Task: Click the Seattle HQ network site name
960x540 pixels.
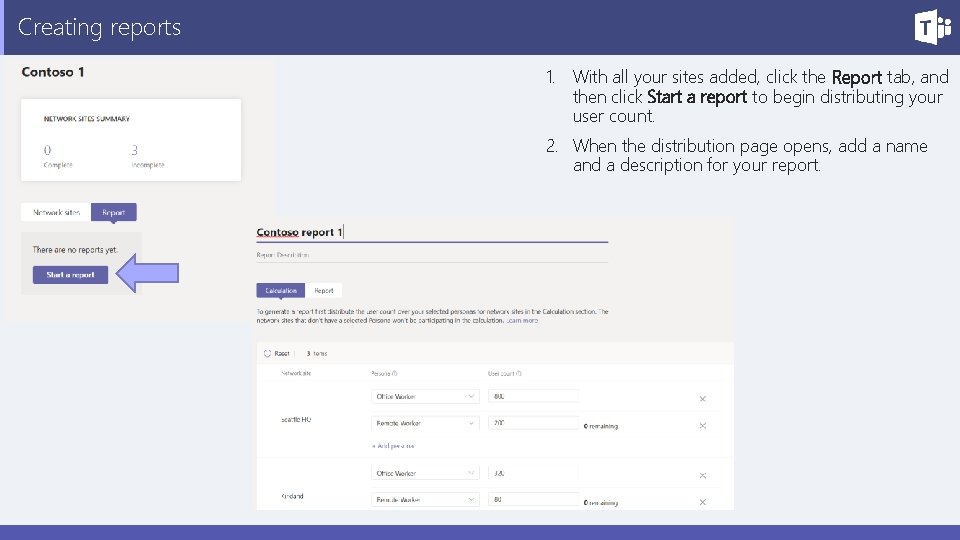Action: coord(296,419)
